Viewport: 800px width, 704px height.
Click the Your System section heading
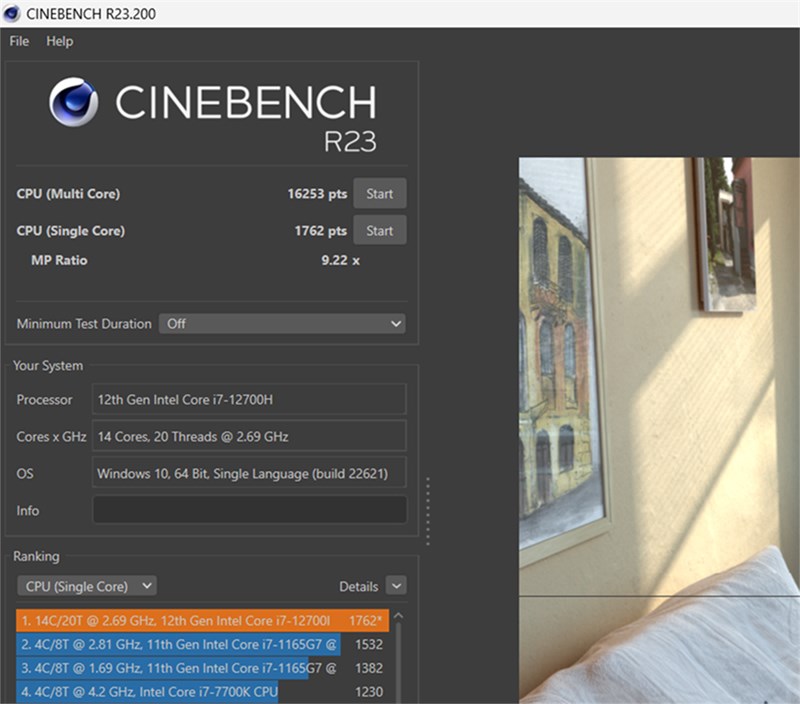(48, 366)
